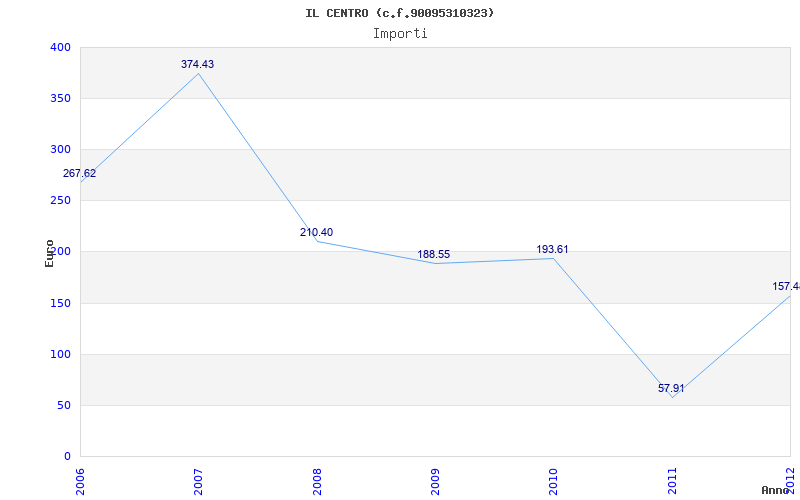Click the 50 y-axis tick label
Image resolution: width=800 pixels, height=500 pixels.
click(x=64, y=405)
